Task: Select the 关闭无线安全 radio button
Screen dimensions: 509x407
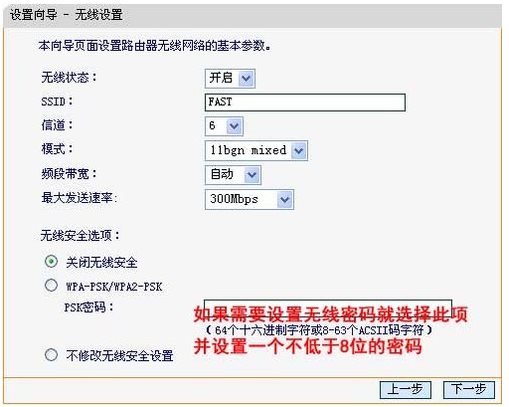Action: [51, 261]
